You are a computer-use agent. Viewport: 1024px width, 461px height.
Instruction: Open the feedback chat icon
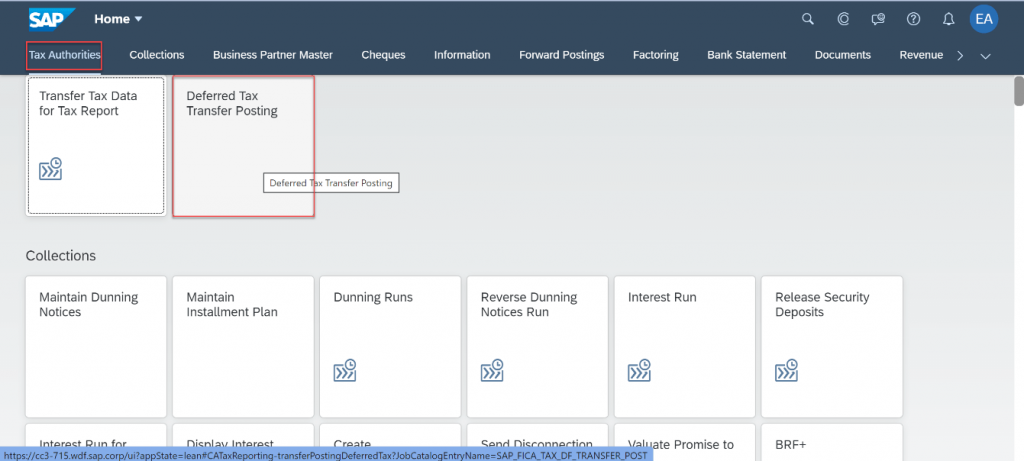coord(878,19)
